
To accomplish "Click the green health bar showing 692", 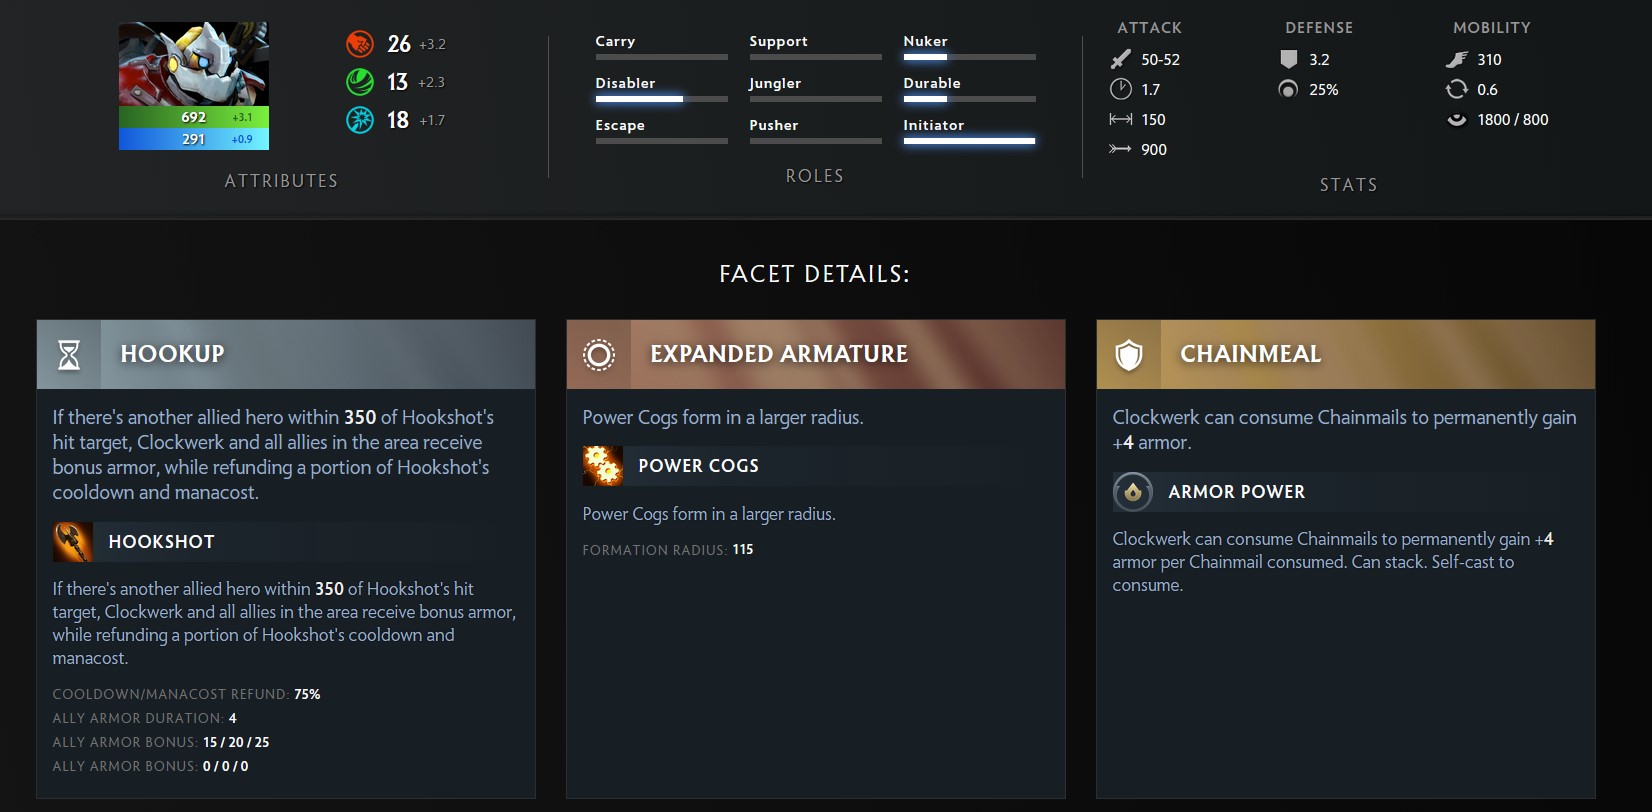I will tap(194, 117).
